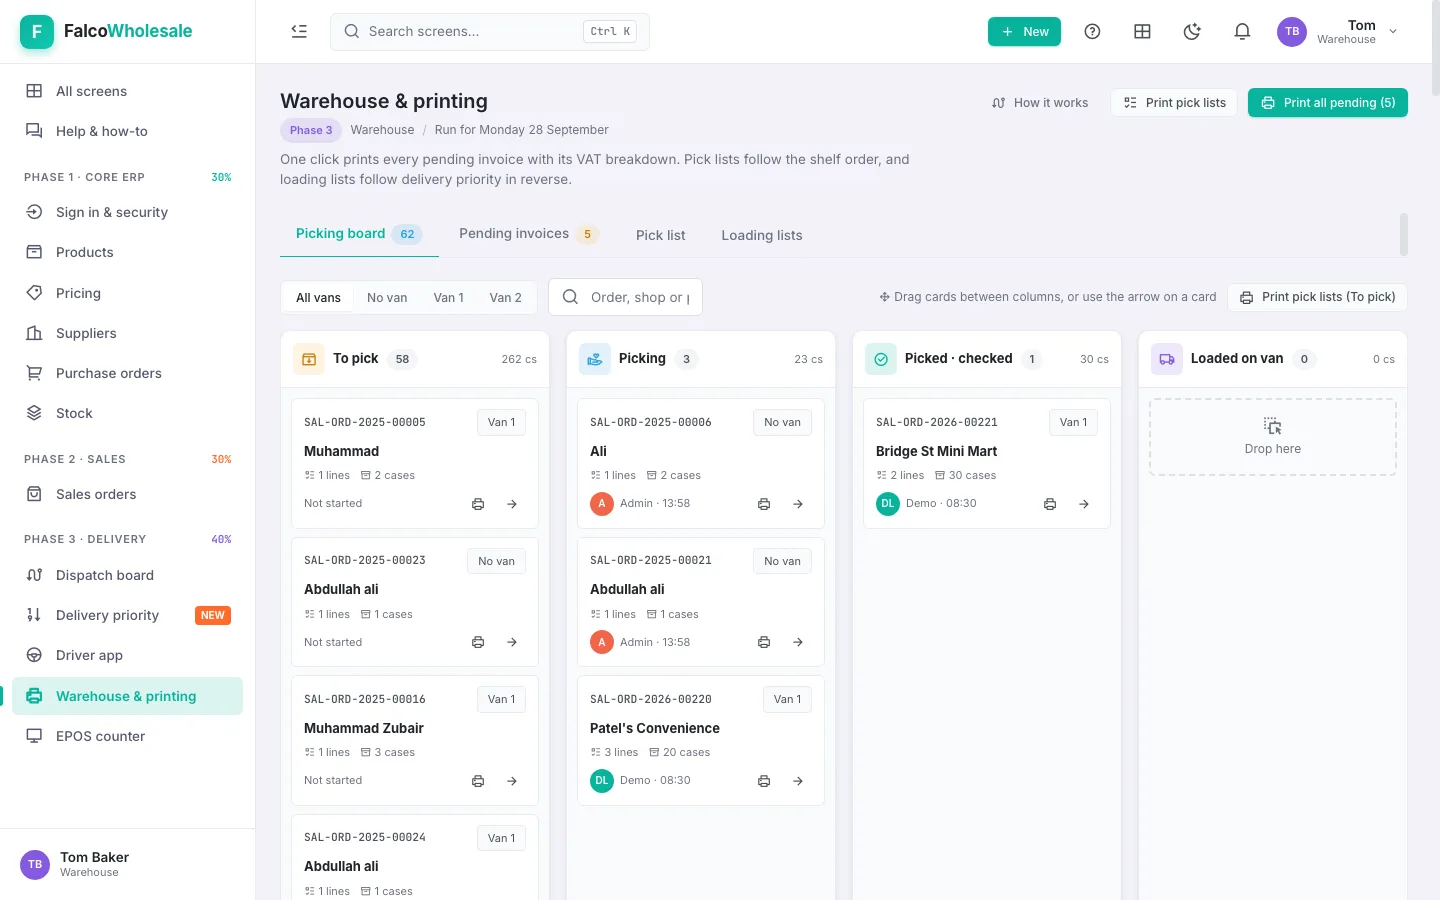
Task: Print Ali's order SAL-ORD-2025-00006
Action: pos(764,504)
